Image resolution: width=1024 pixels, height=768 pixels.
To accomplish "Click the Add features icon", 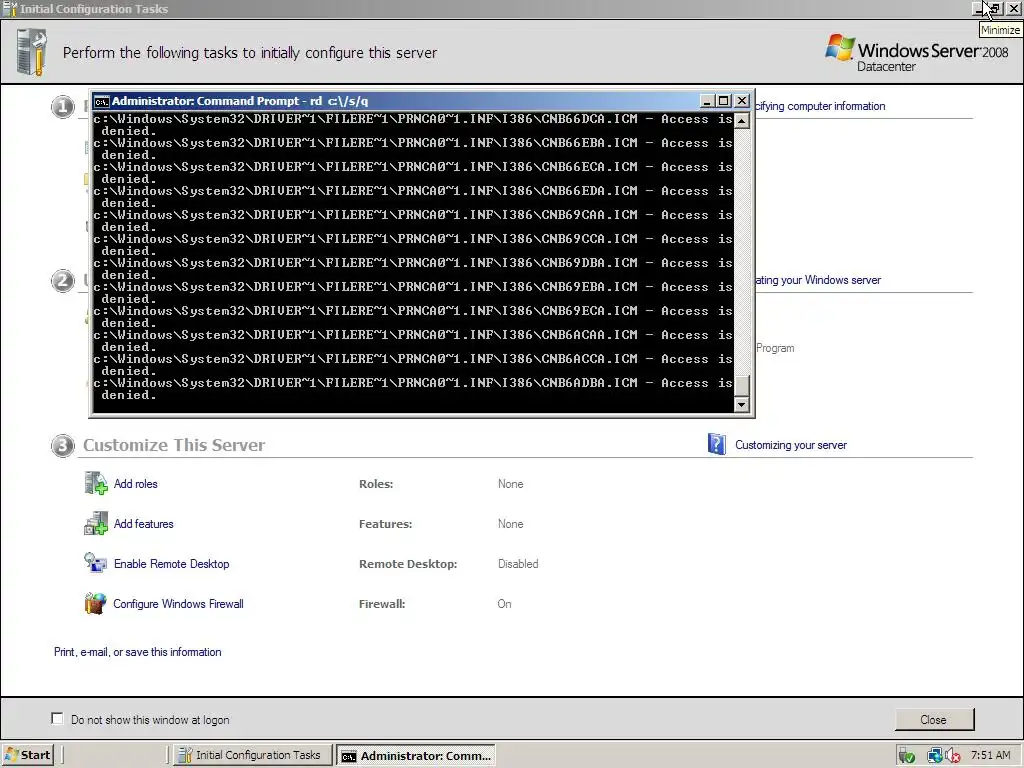I will click(x=95, y=524).
